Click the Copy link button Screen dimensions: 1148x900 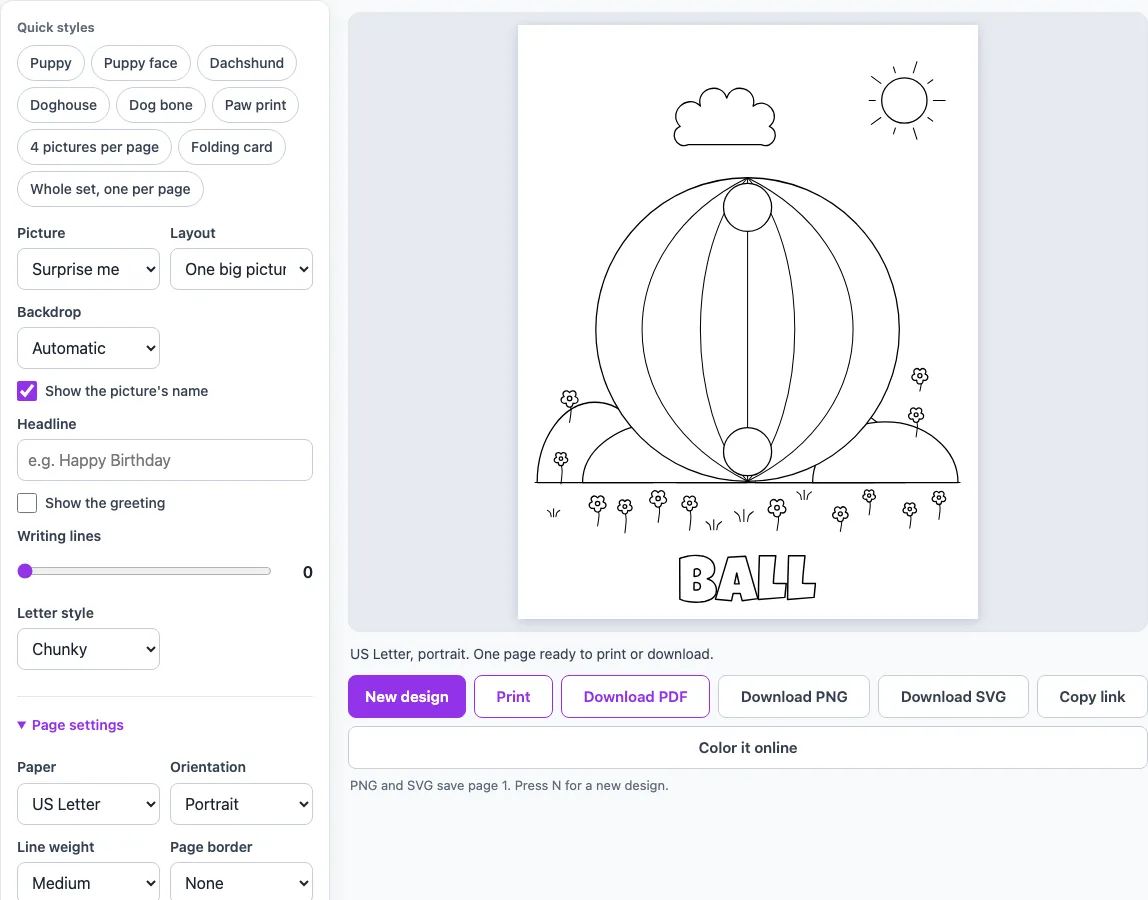coord(1092,696)
